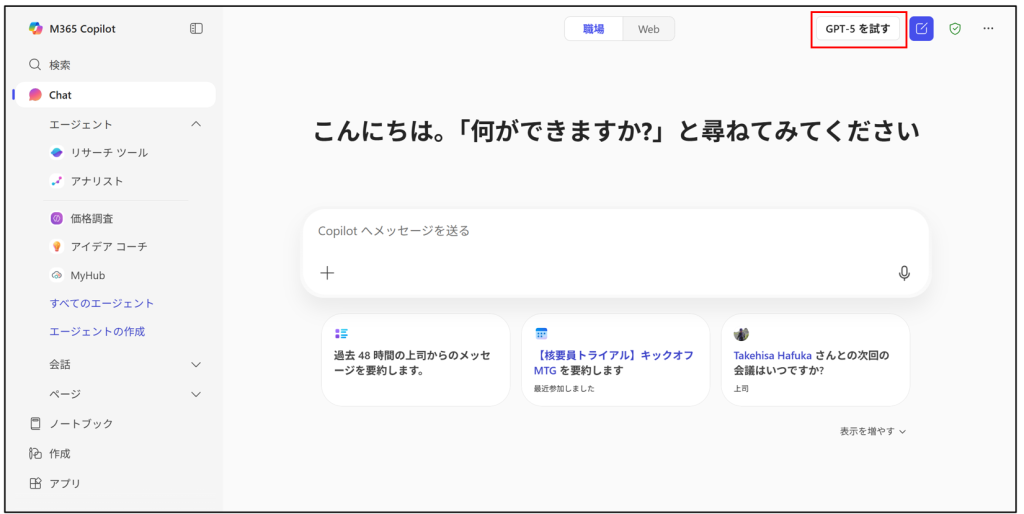This screenshot has width=1024, height=514.
Task: Switch to the Web tab
Action: click(648, 29)
